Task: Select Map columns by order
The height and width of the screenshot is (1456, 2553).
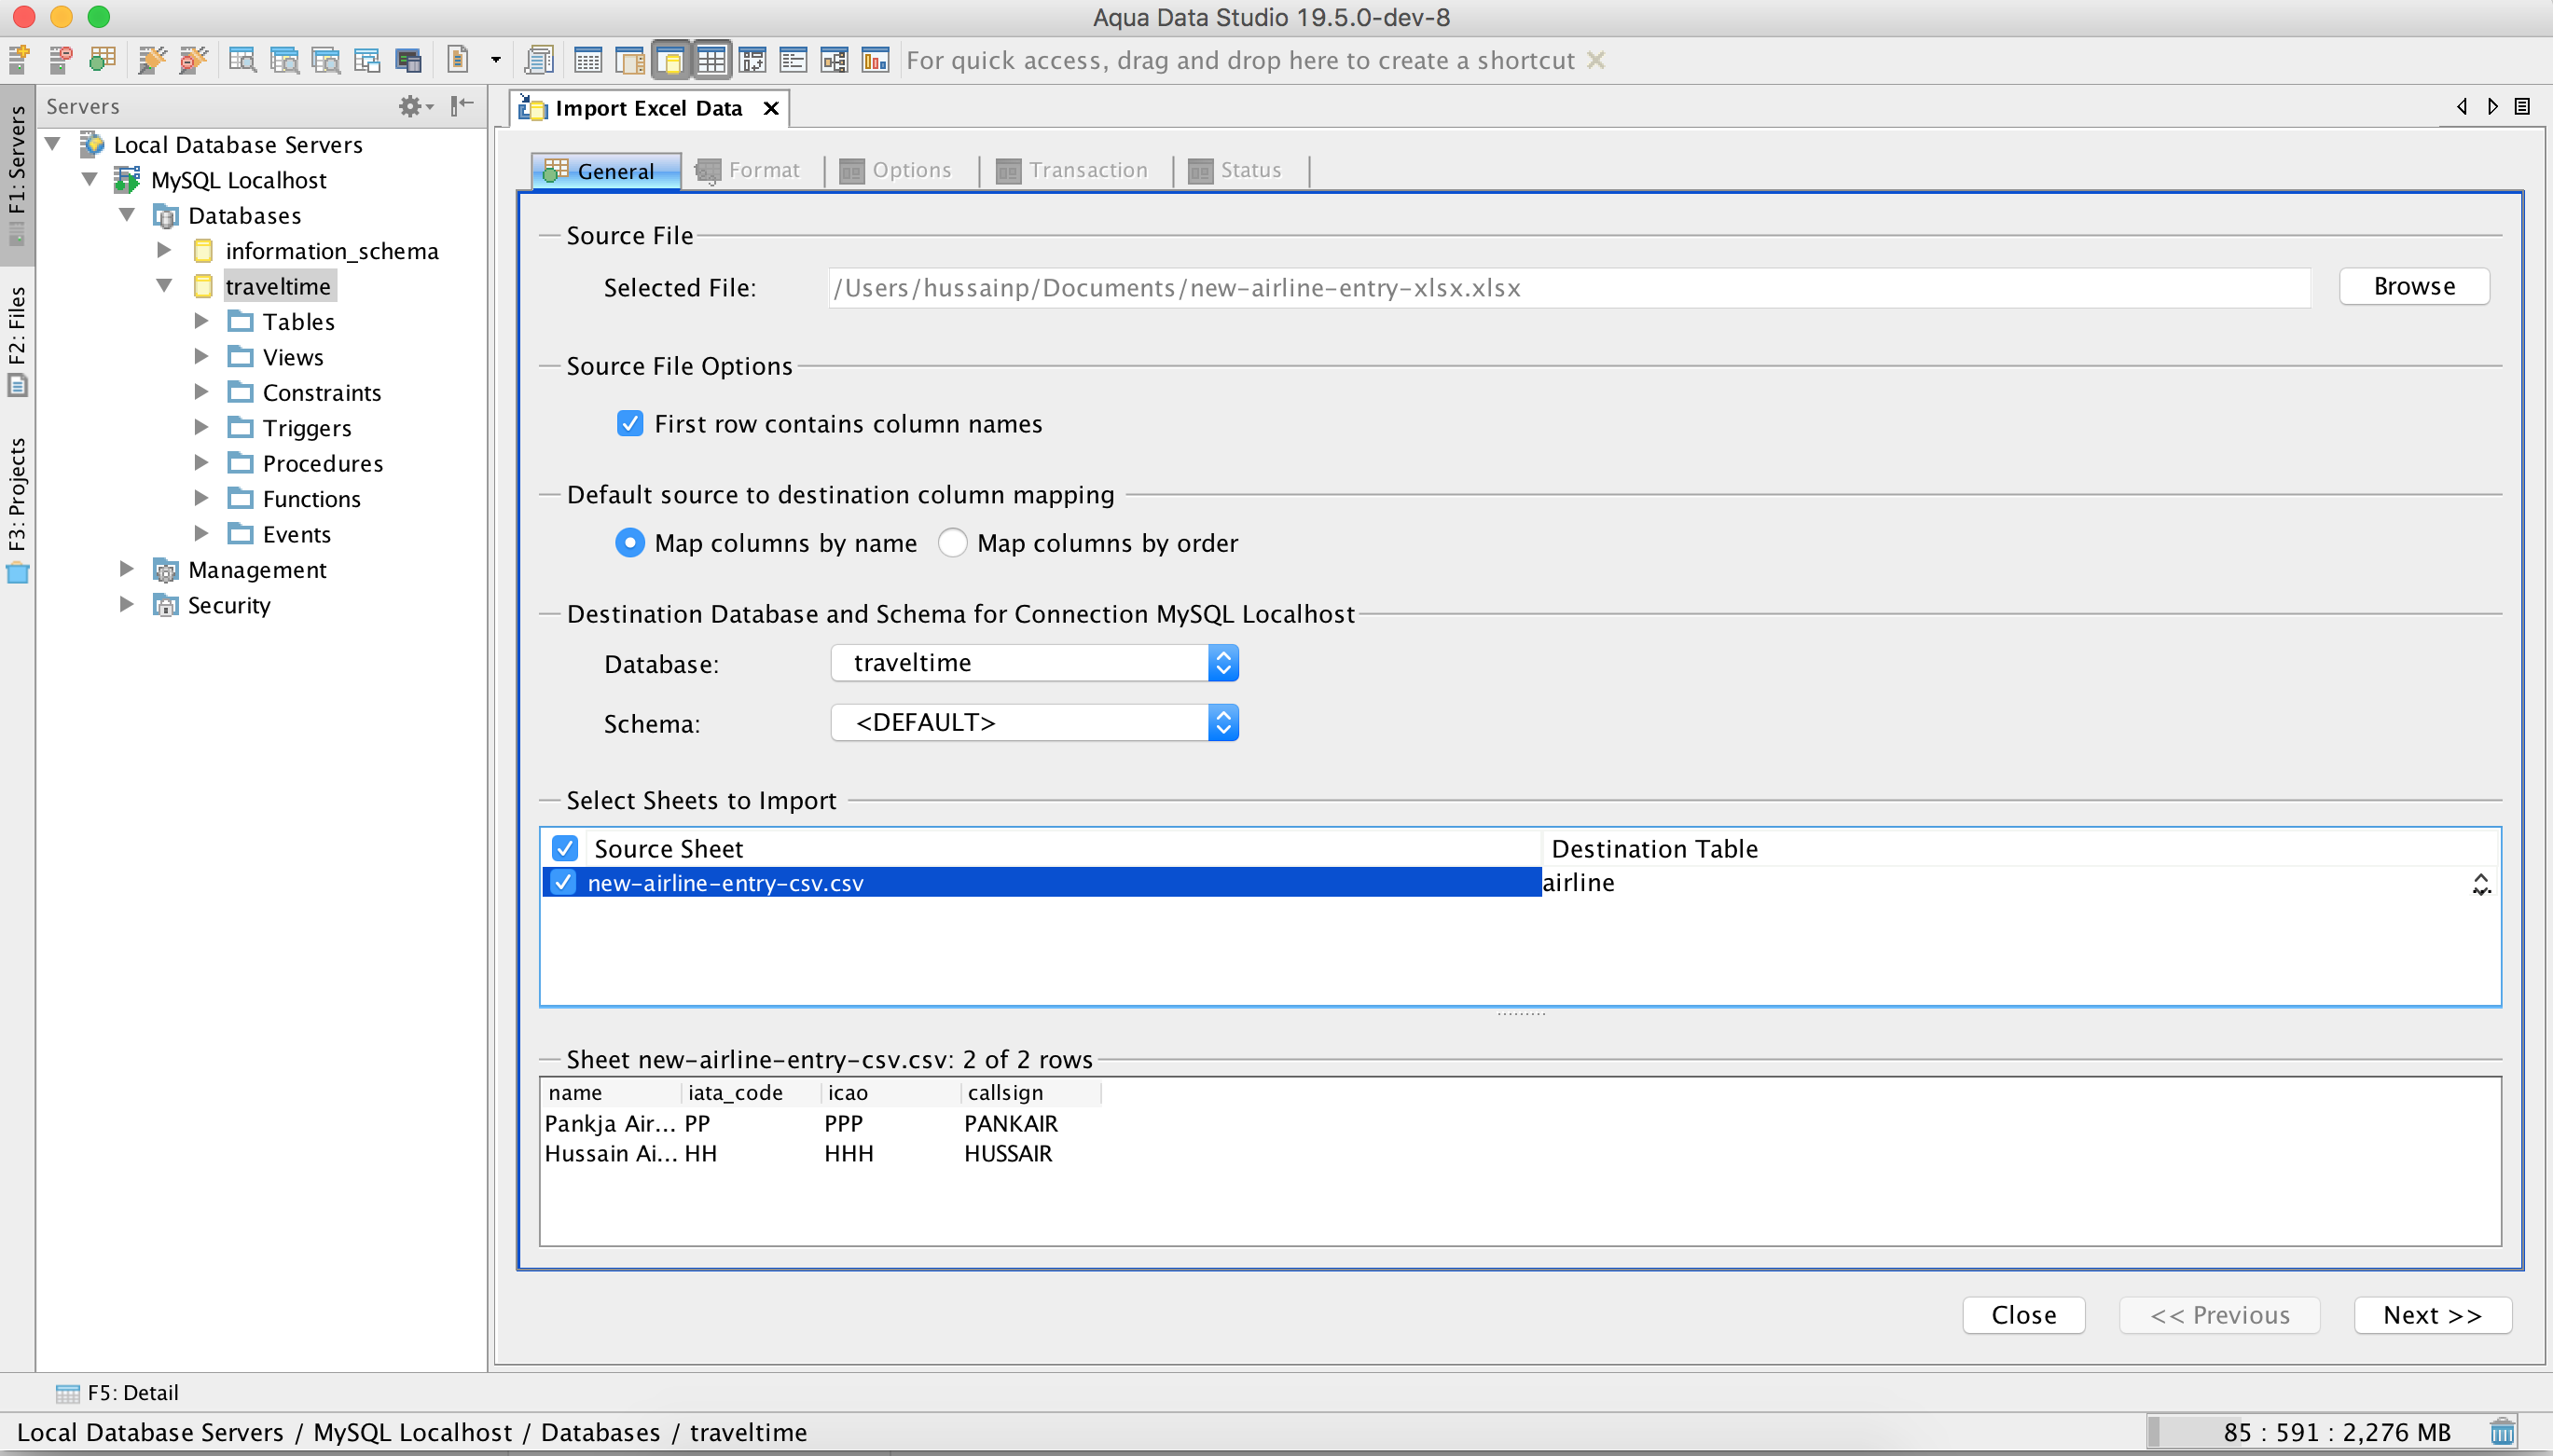Action: click(953, 543)
